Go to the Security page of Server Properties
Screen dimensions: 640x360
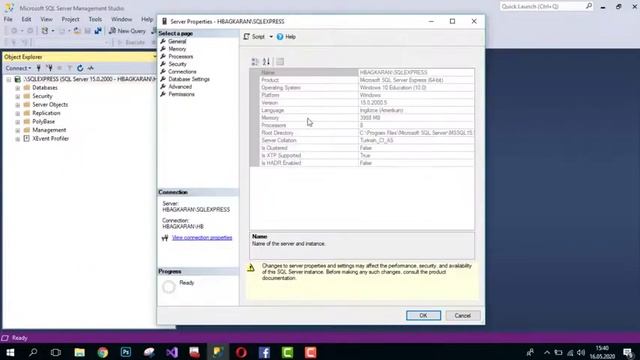[177, 64]
